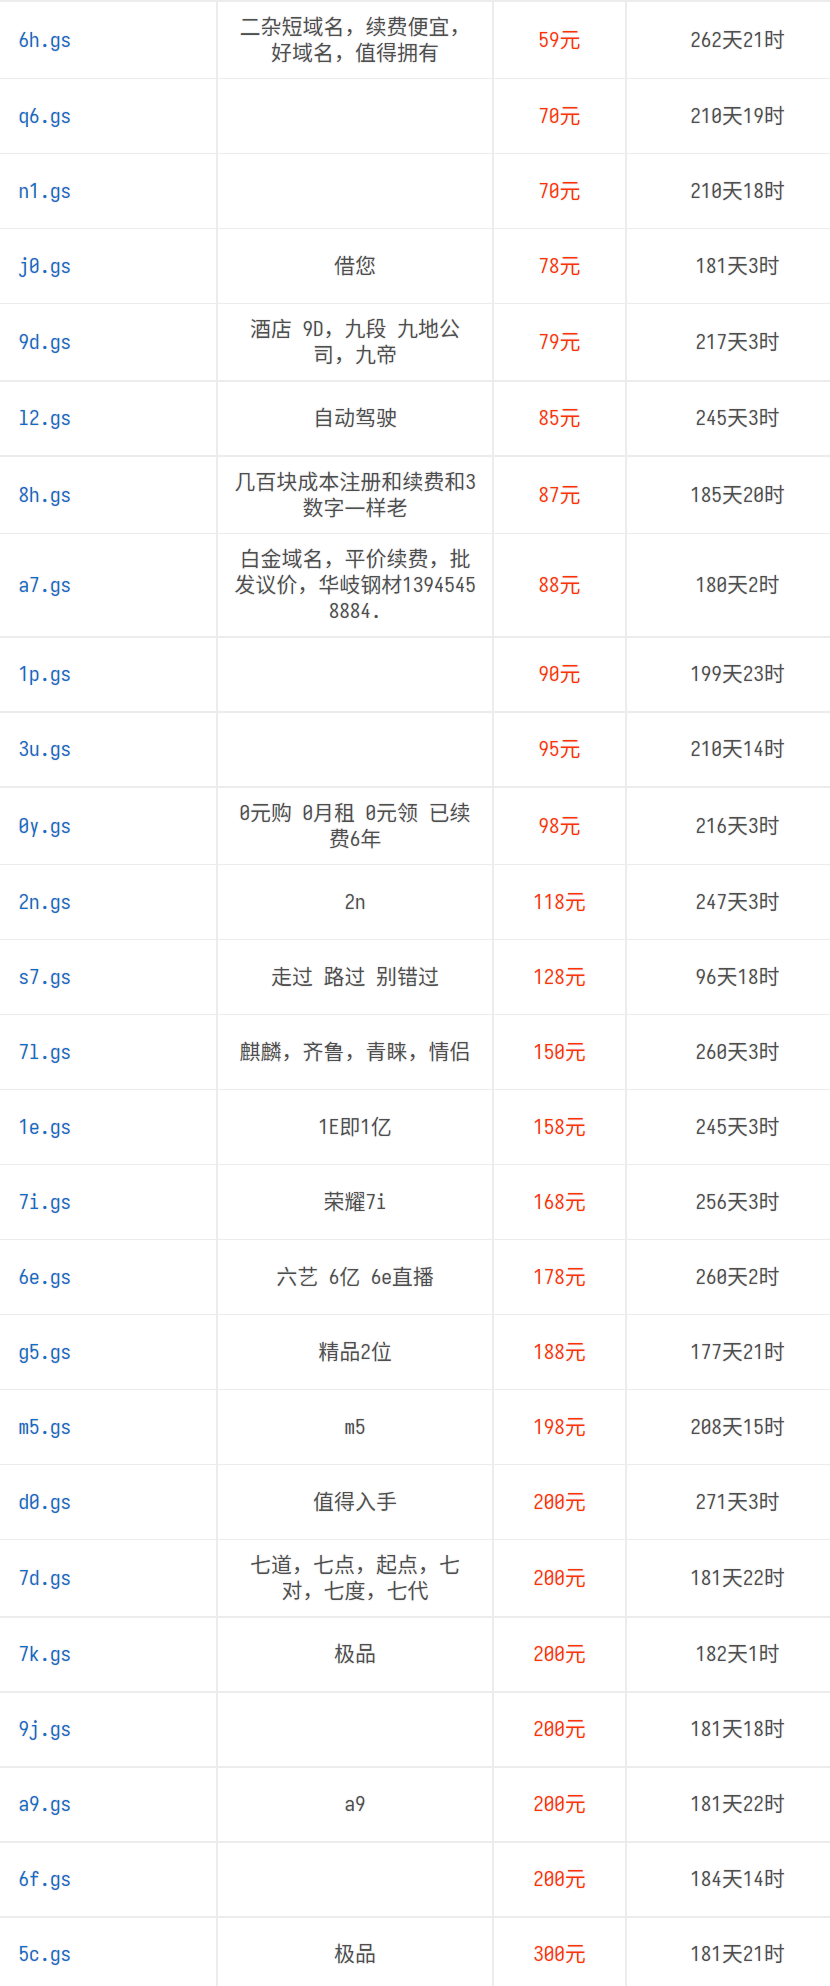Click the 2n.gs link

click(45, 902)
